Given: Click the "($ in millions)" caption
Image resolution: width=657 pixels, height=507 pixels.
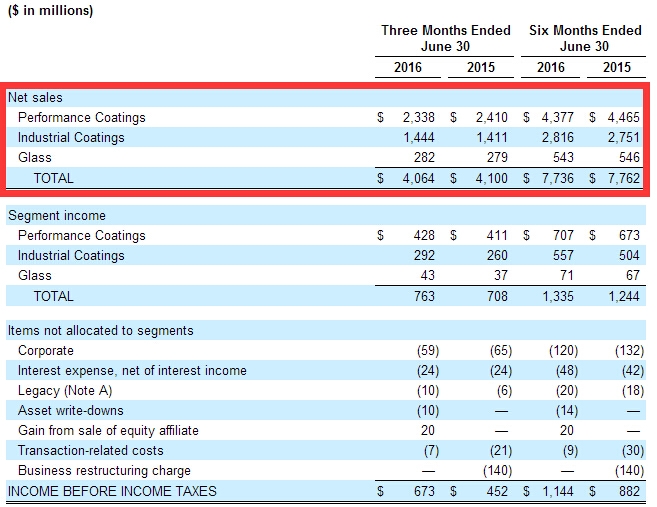Looking at the screenshot, I should 51,11.
